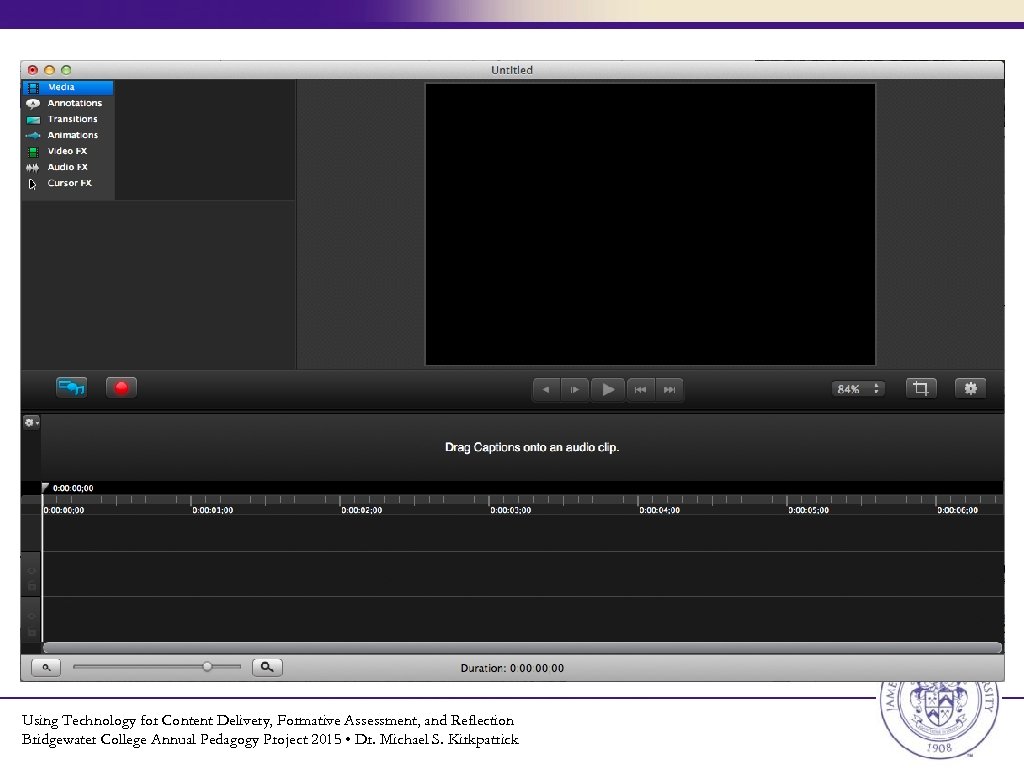Step forward one frame
The height and width of the screenshot is (768, 1024).
pos(575,390)
